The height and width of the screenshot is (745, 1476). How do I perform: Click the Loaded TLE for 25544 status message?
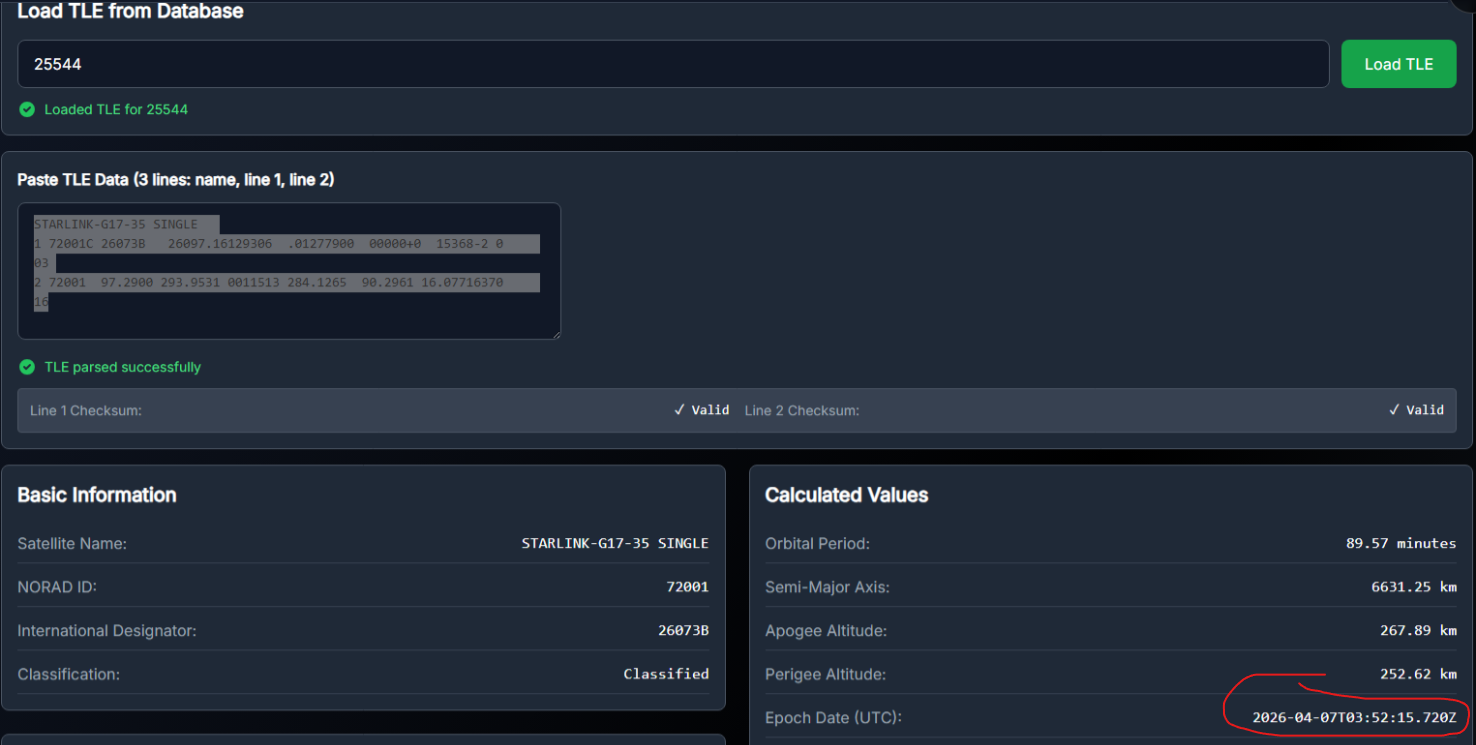tap(116, 109)
